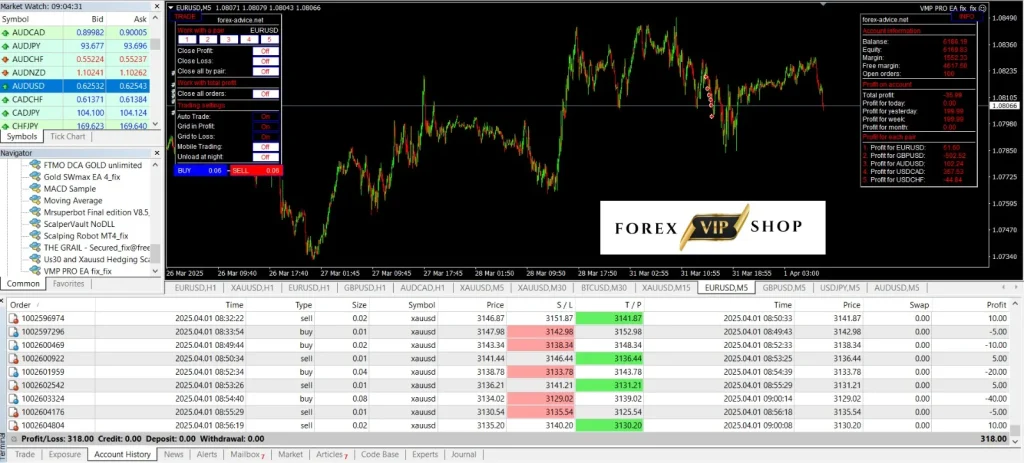Click the order icon for order 1002603324
This screenshot has height=463, width=1024.
pyautogui.click(x=13, y=398)
